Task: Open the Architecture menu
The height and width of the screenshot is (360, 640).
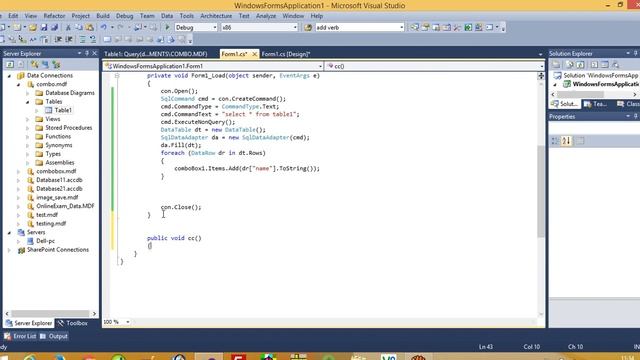Action: 216,16
